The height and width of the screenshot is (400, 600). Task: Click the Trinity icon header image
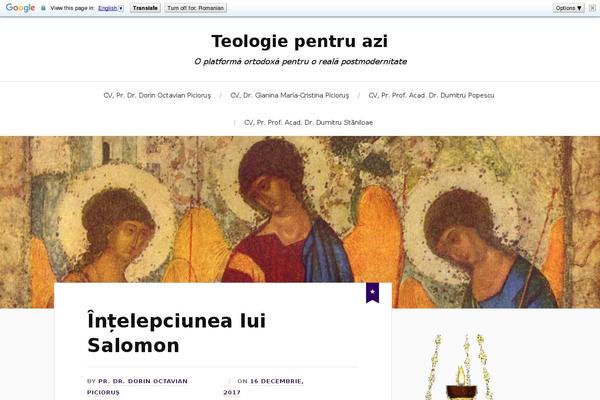point(300,222)
